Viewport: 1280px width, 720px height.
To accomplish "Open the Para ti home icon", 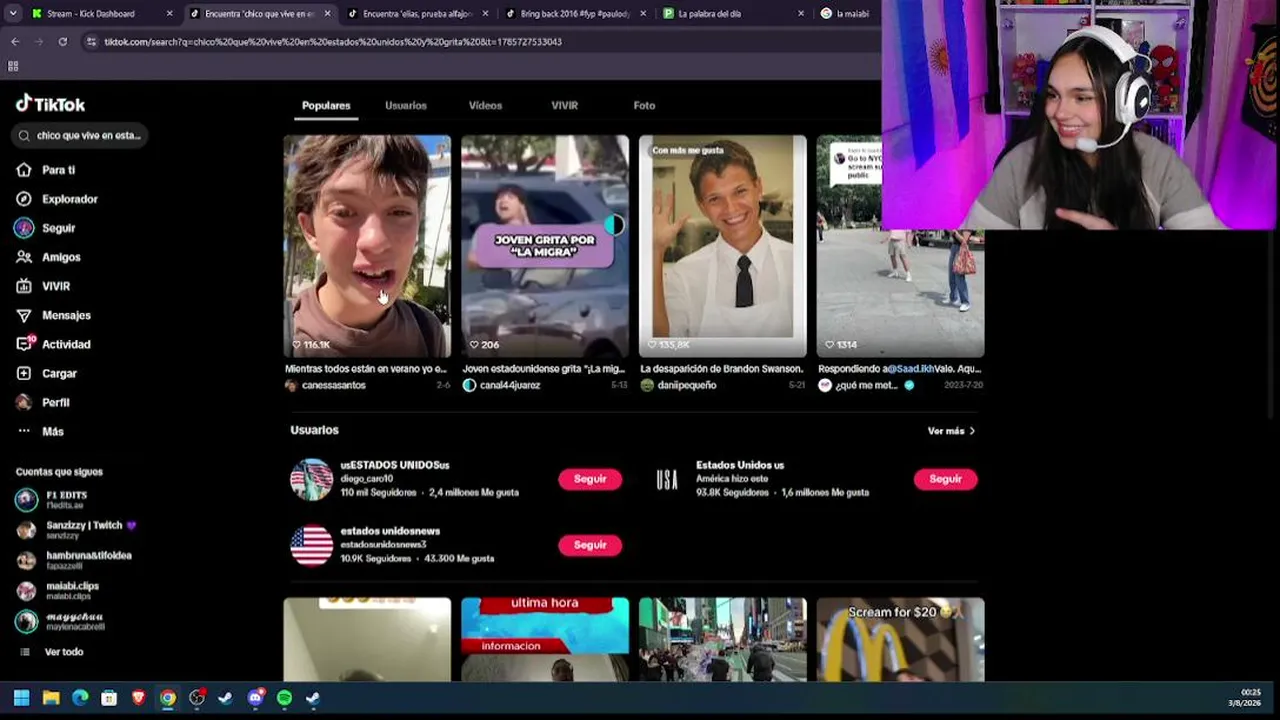I will 24,170.
